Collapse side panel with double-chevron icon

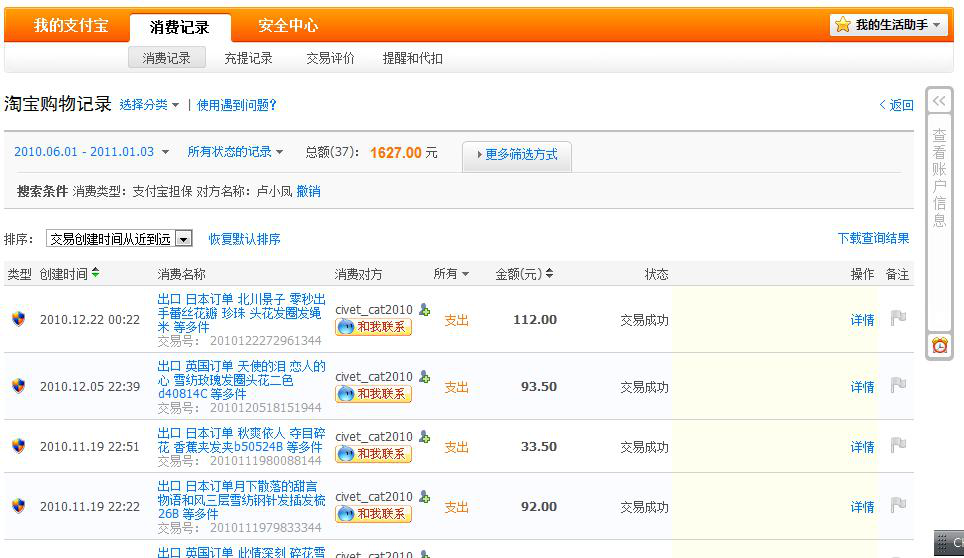(x=939, y=101)
